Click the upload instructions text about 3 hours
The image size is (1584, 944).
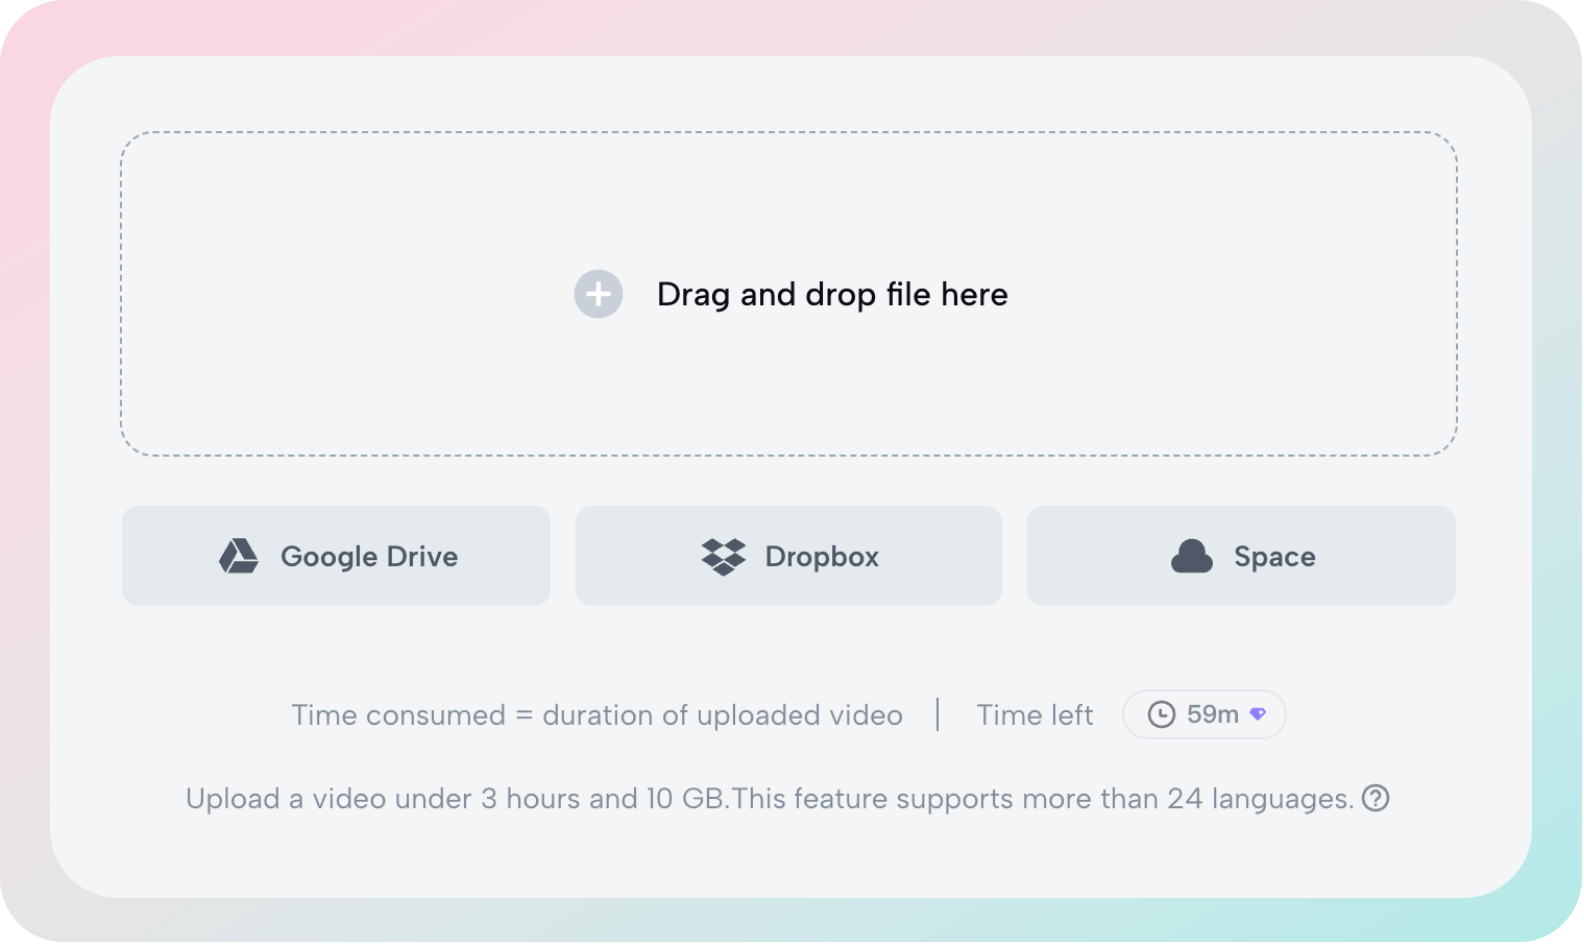(x=770, y=798)
